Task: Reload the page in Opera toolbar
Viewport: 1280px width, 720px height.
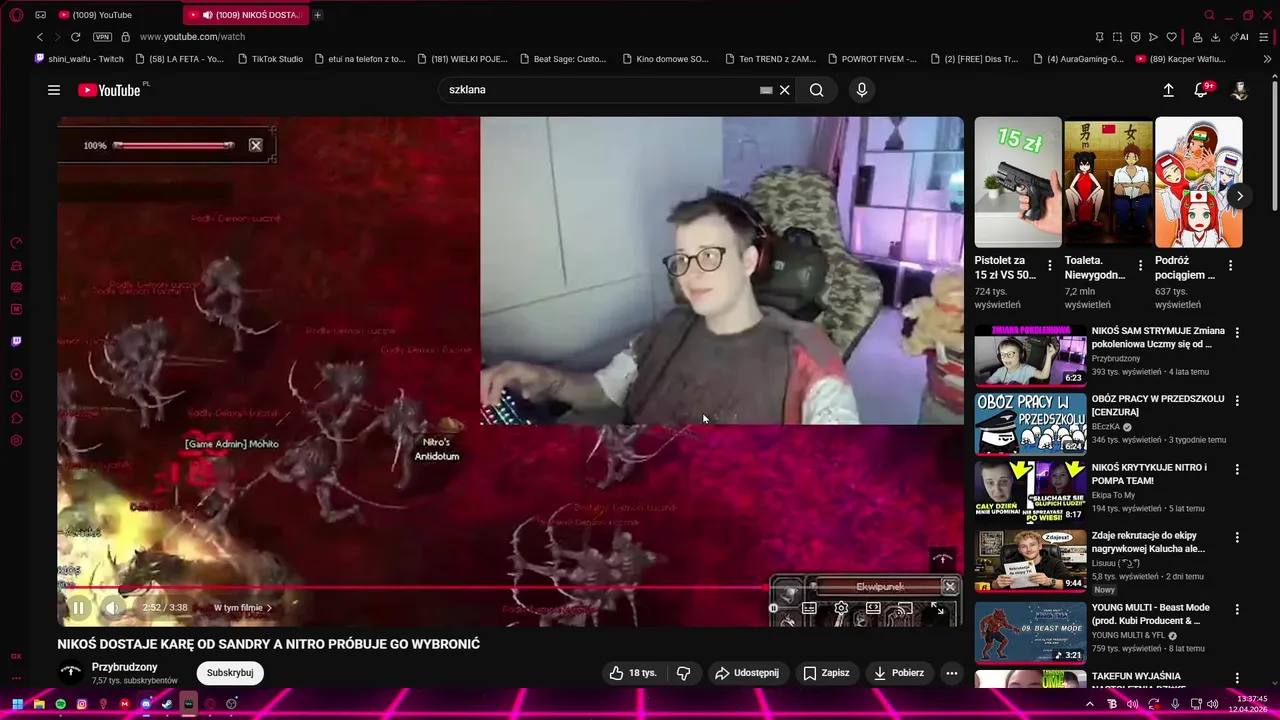Action: coord(75,37)
